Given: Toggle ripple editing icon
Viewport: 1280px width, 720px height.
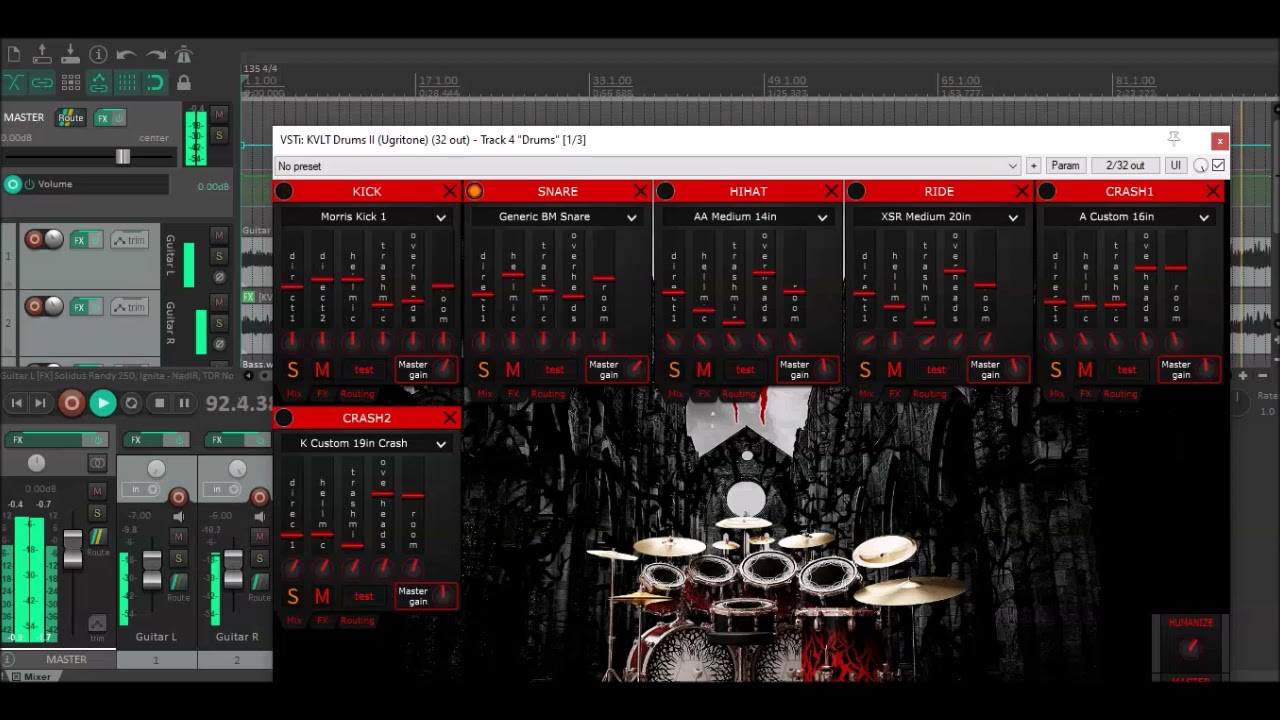Looking at the screenshot, I should [x=70, y=83].
